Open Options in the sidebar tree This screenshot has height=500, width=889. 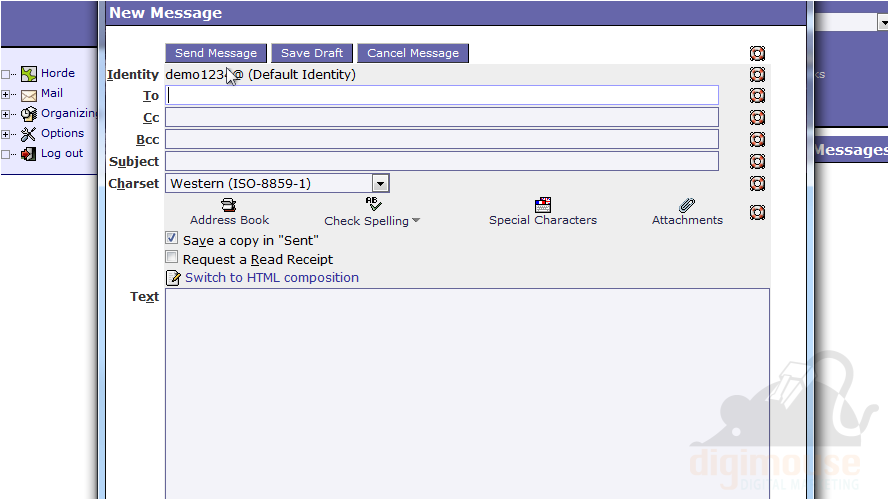pos(62,133)
